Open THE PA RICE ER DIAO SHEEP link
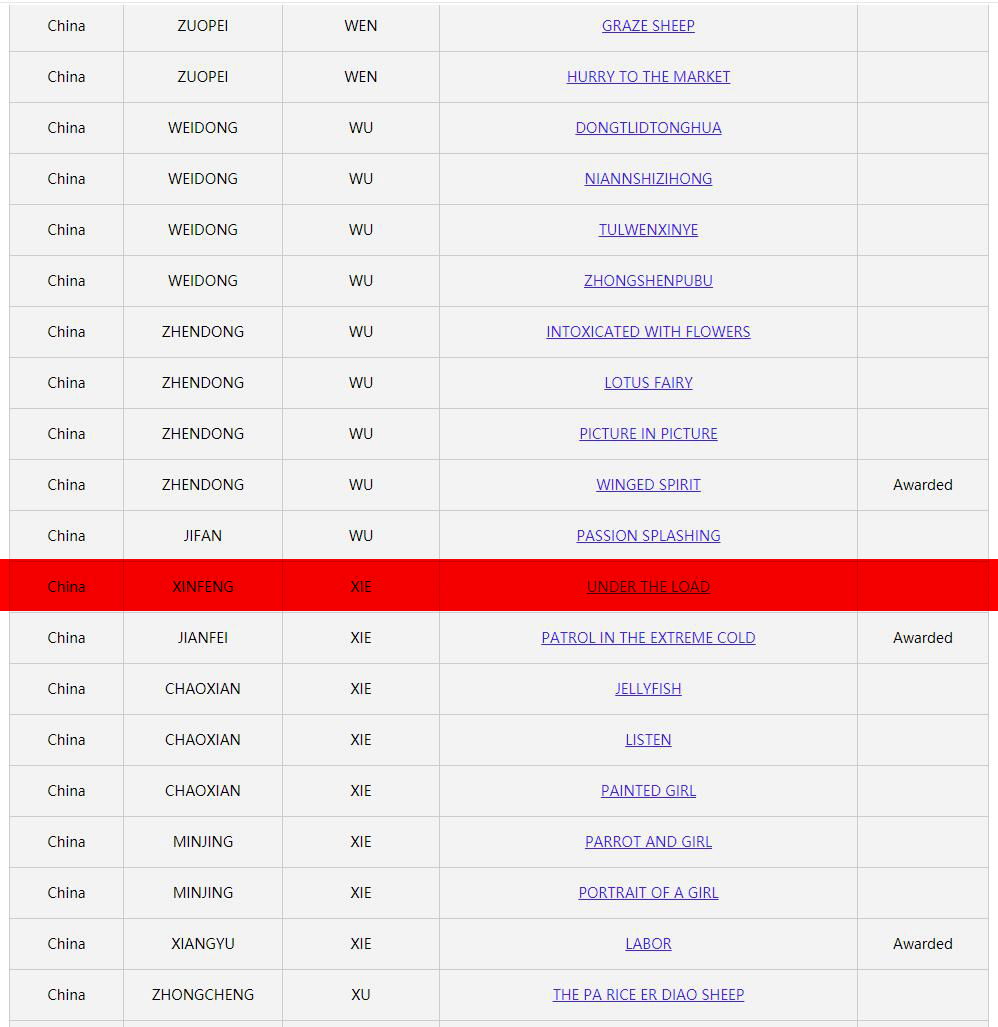Screen dimensions: 998x1027 [x=648, y=996]
